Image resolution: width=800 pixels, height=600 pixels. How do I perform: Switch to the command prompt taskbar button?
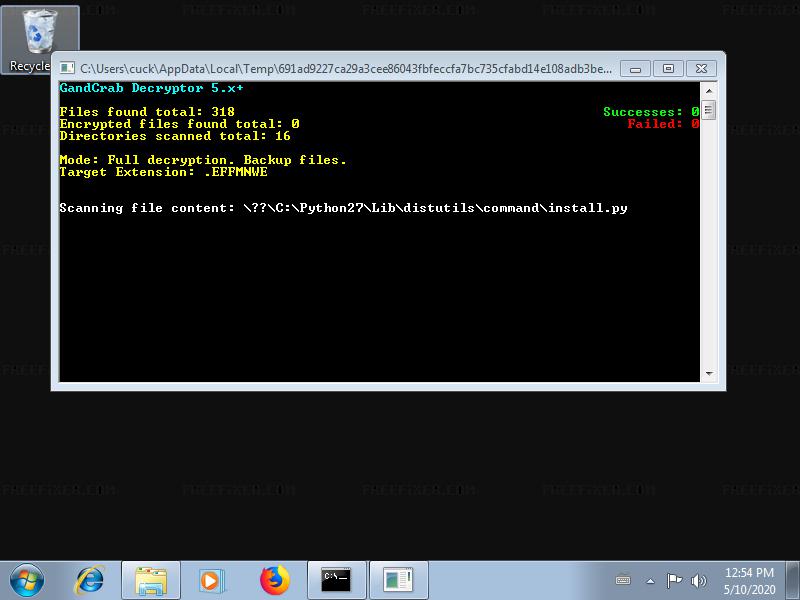tap(336, 580)
